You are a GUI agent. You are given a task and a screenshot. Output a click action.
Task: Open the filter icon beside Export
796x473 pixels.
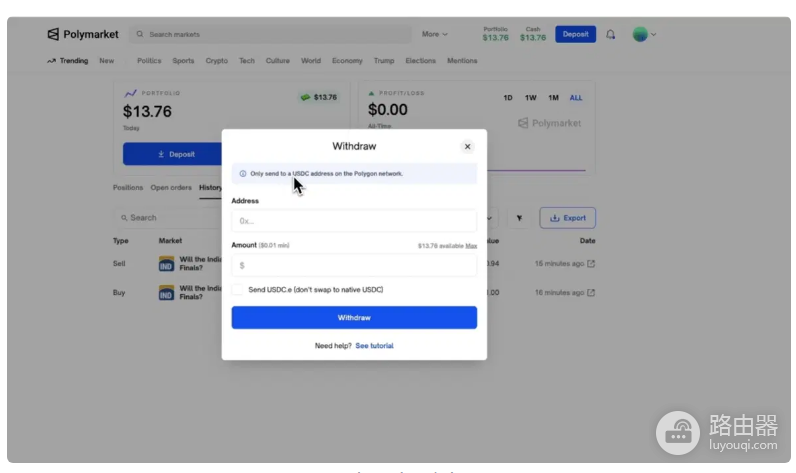pyautogui.click(x=519, y=218)
